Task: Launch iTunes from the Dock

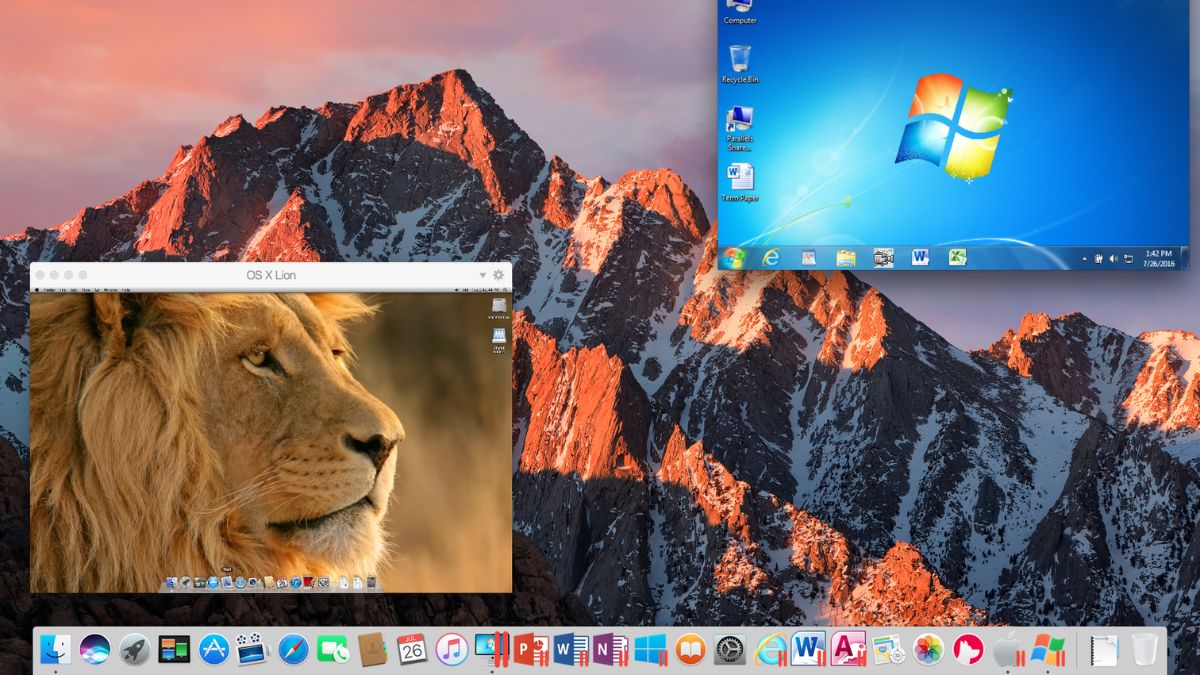Action: [451, 649]
